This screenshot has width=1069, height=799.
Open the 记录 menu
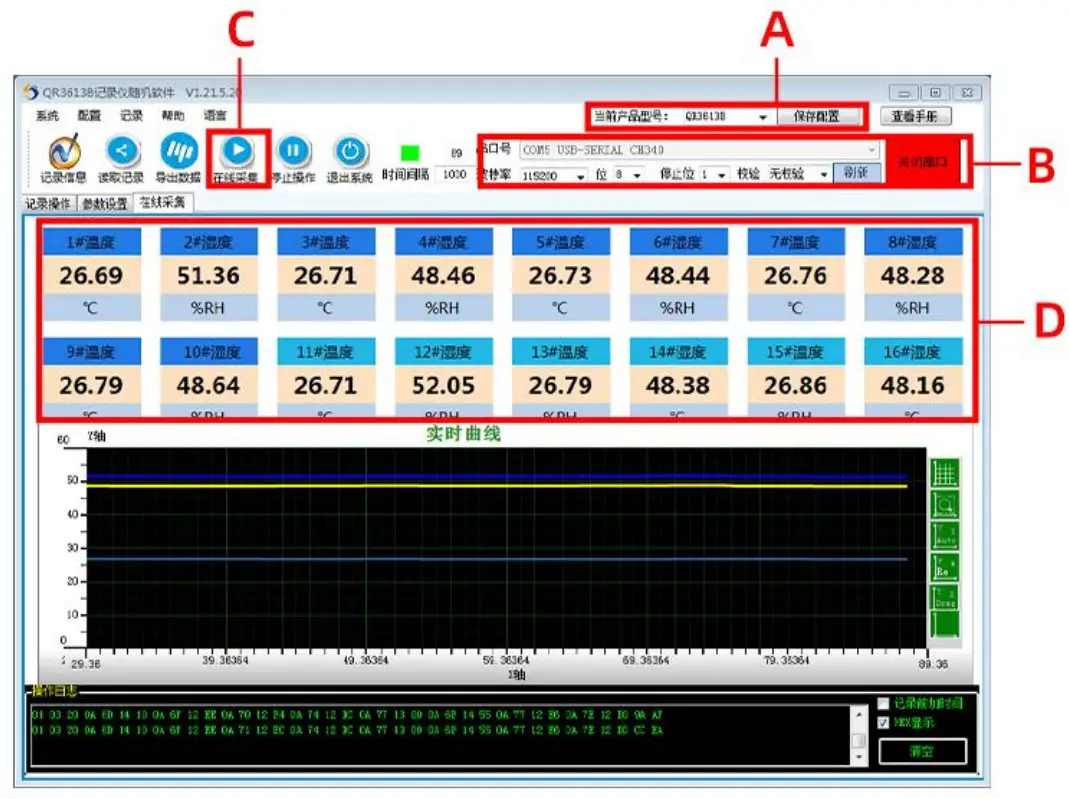[x=132, y=115]
